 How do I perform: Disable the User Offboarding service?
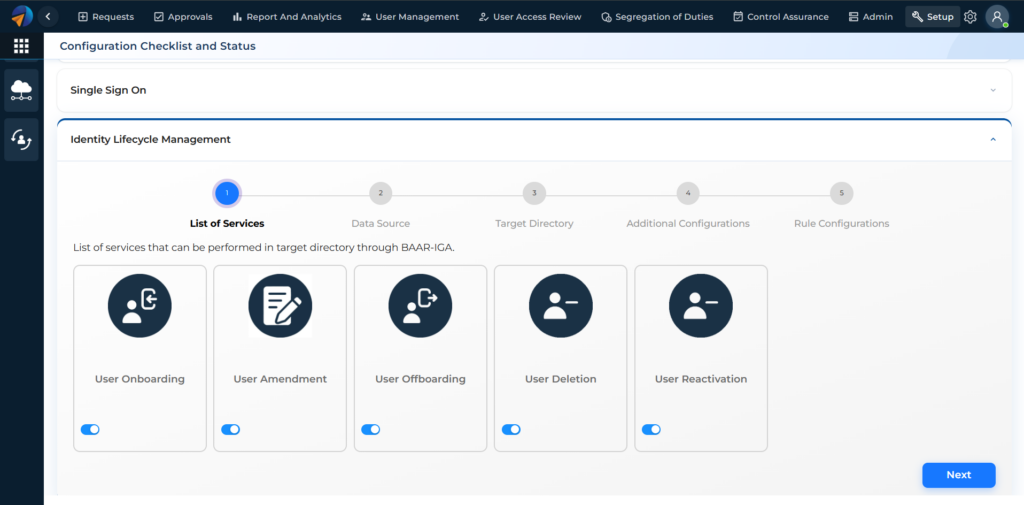[x=370, y=429]
